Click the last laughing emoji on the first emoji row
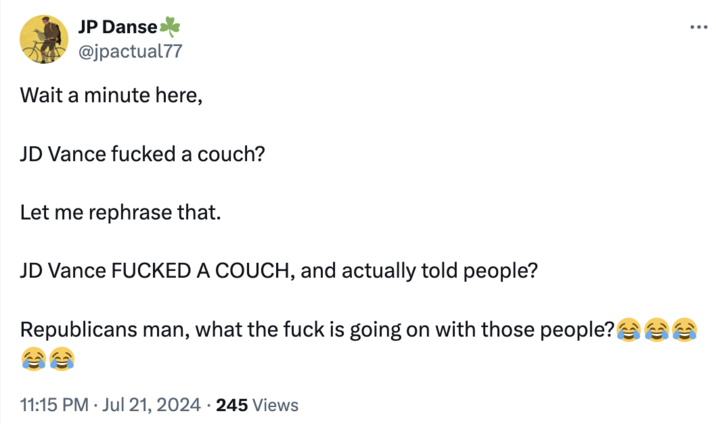The height and width of the screenshot is (424, 716). point(684,329)
